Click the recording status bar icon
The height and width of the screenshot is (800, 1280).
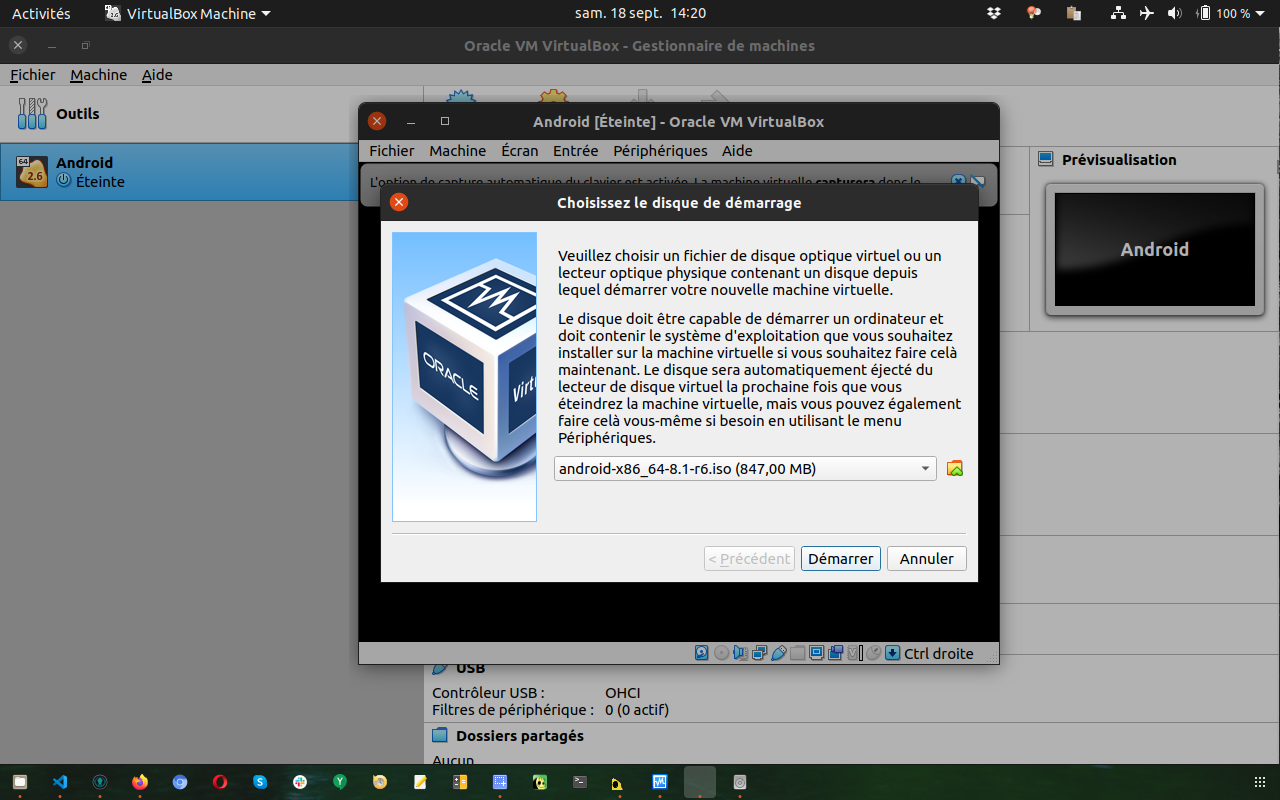(835, 653)
